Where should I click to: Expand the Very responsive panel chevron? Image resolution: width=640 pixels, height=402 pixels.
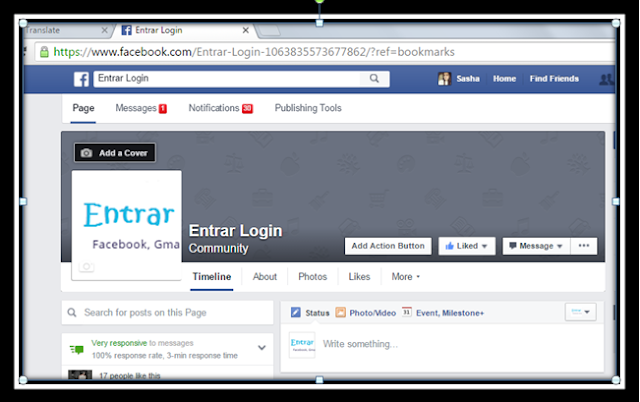[x=262, y=348]
